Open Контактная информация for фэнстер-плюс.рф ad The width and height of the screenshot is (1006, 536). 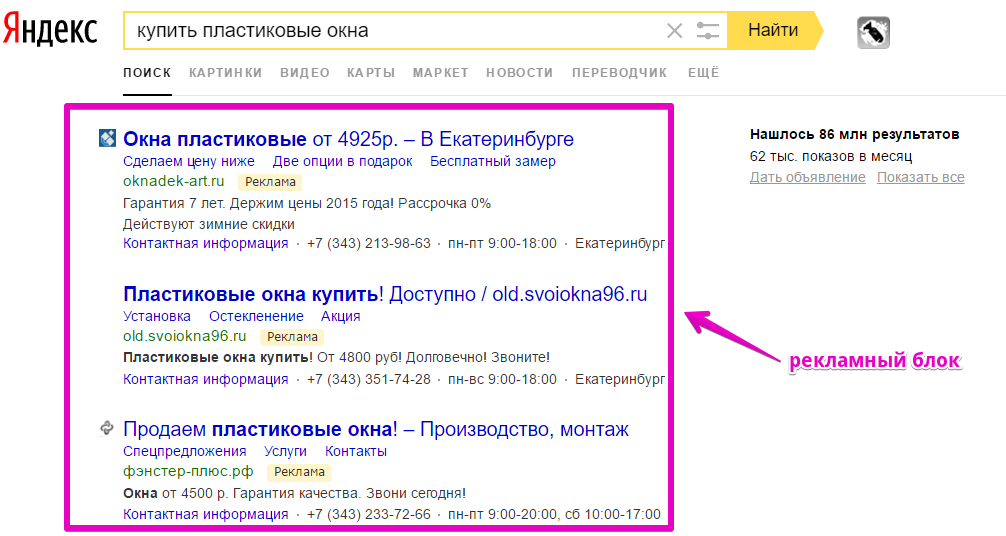click(205, 514)
